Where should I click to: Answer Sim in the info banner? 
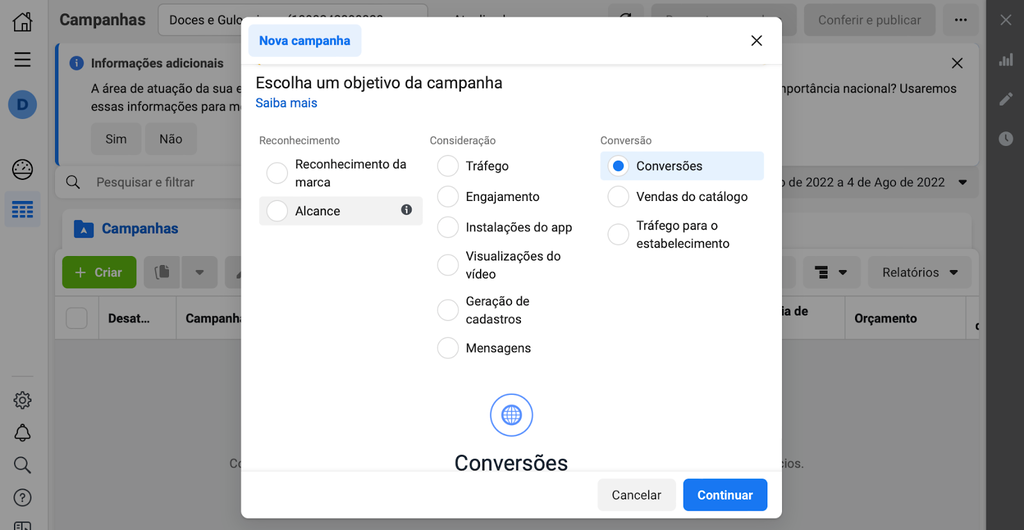coord(116,139)
